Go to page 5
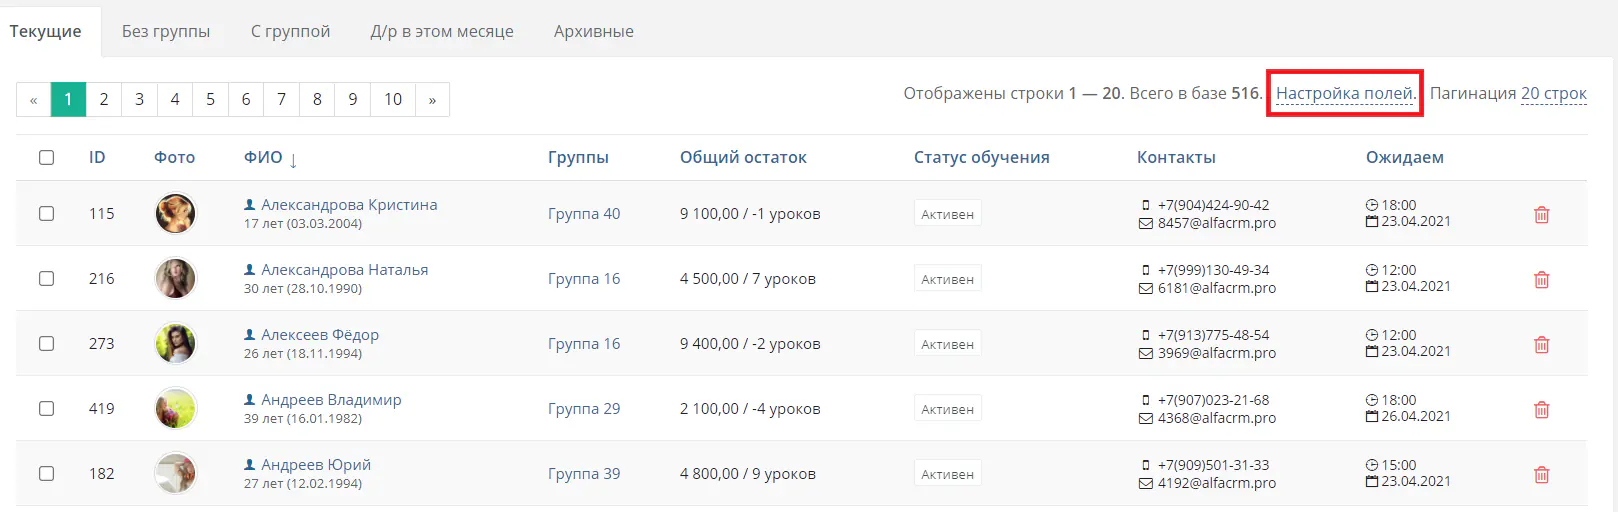 [210, 99]
